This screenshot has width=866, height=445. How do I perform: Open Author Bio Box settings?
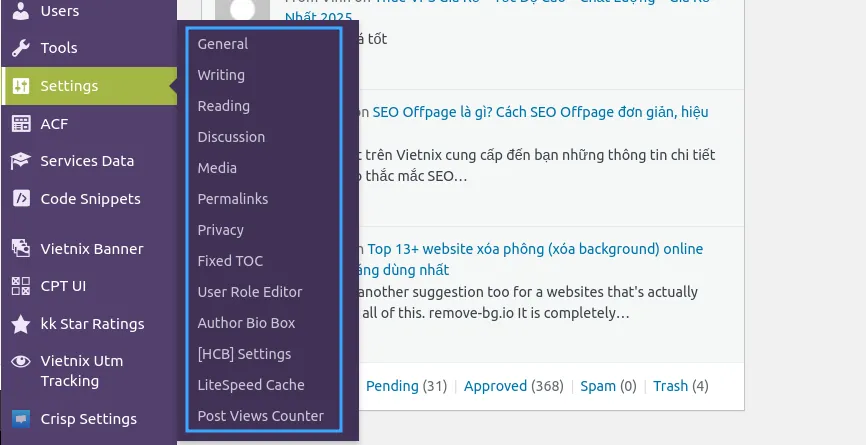pos(246,322)
